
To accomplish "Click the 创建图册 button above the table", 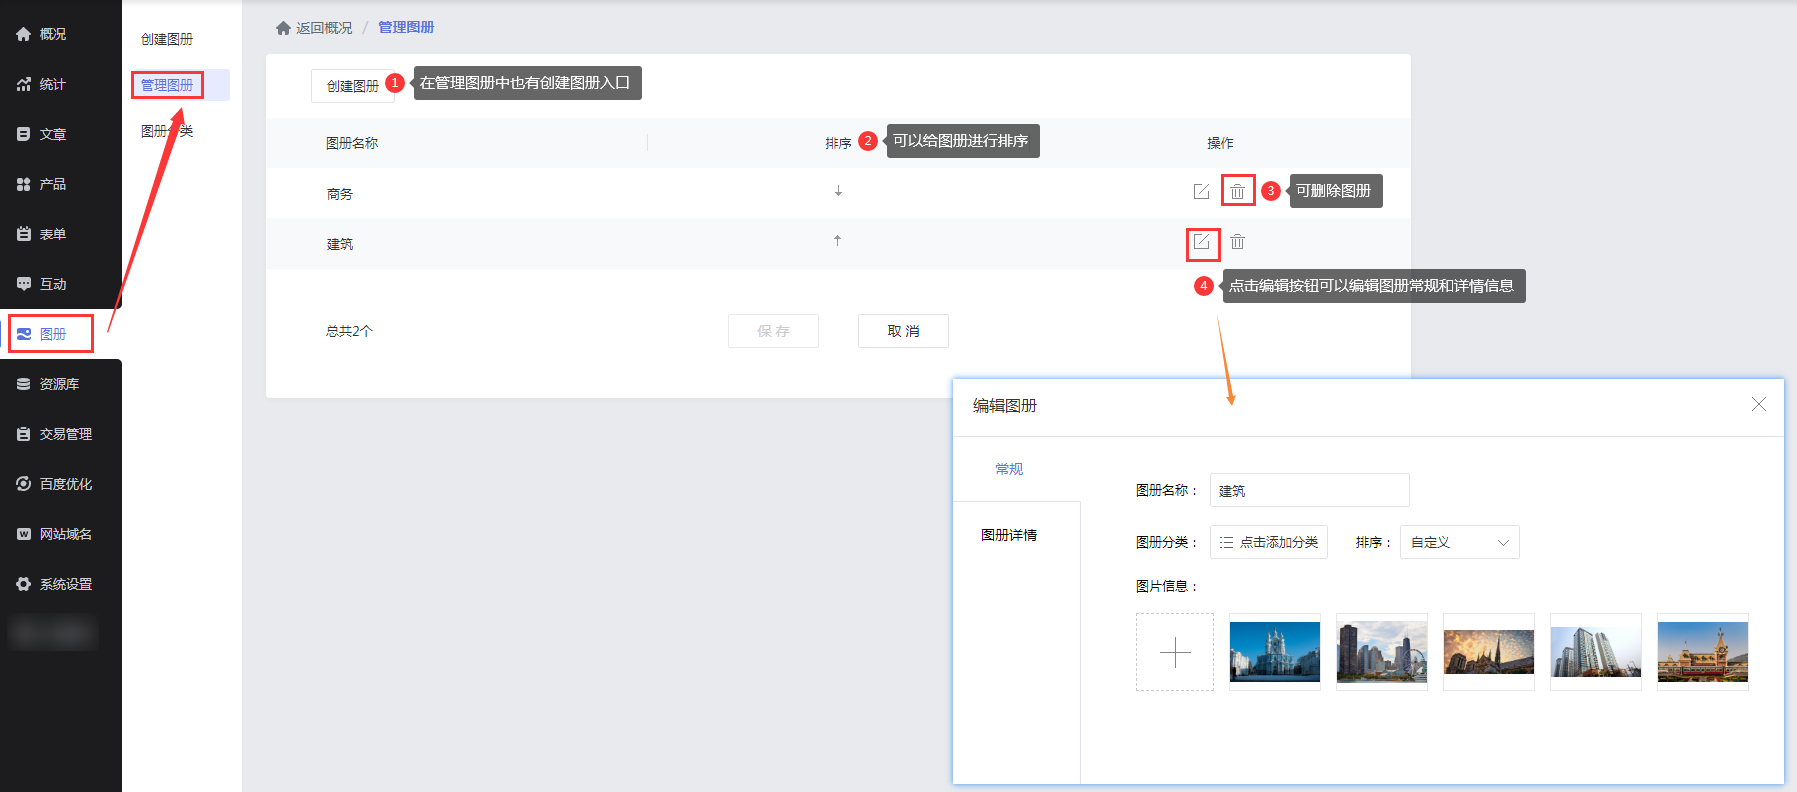I will pos(353,86).
